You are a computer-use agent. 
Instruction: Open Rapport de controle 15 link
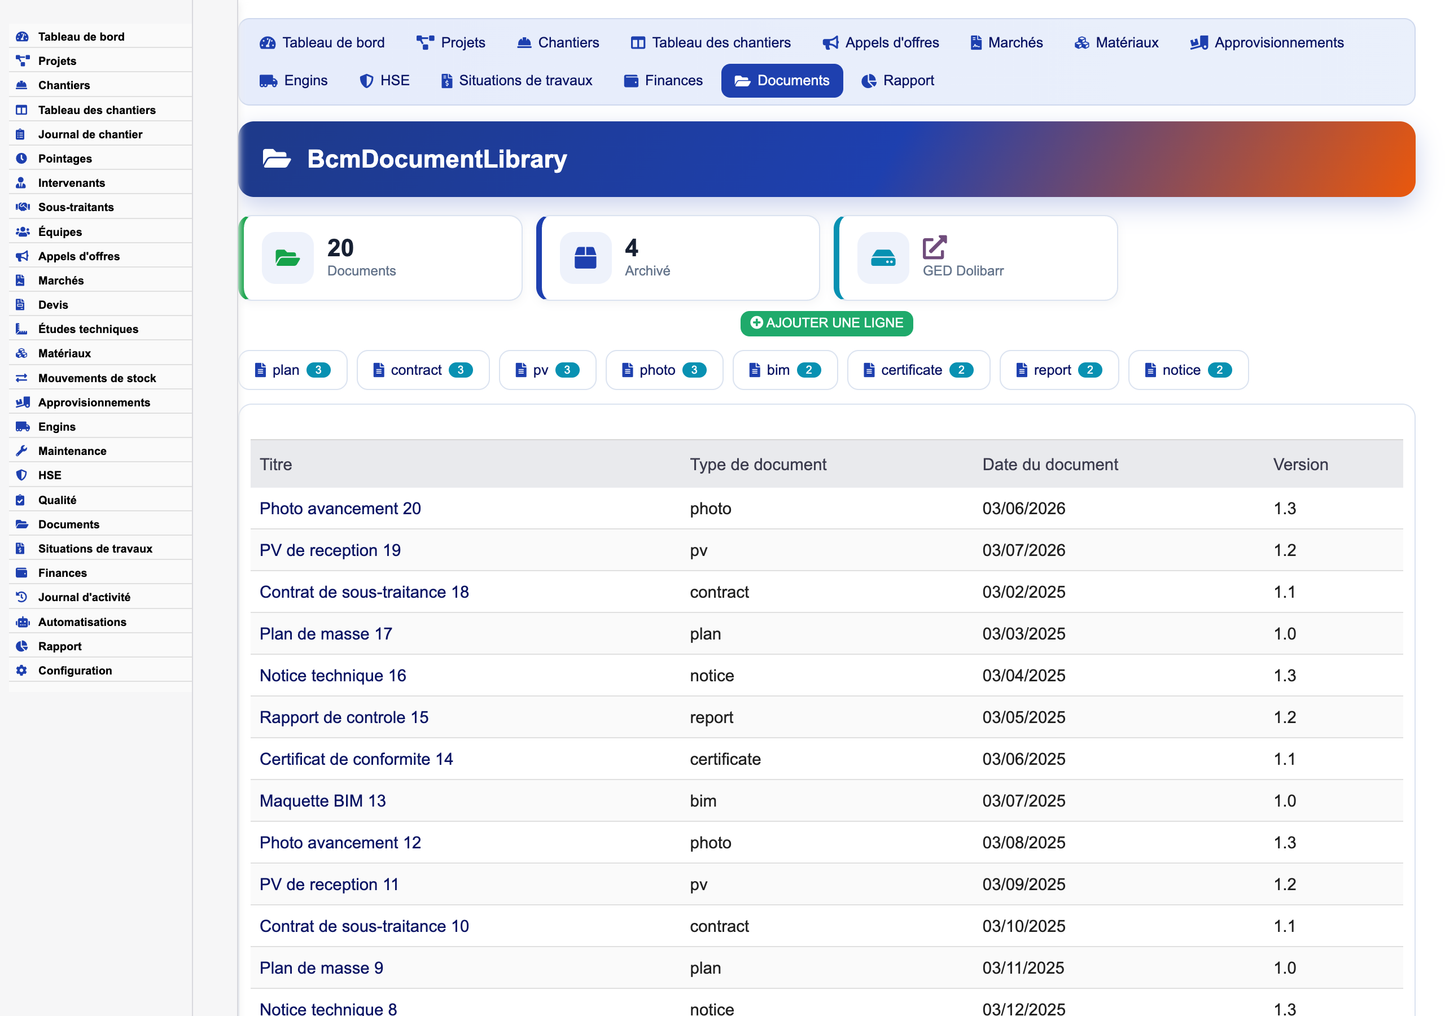[344, 718]
